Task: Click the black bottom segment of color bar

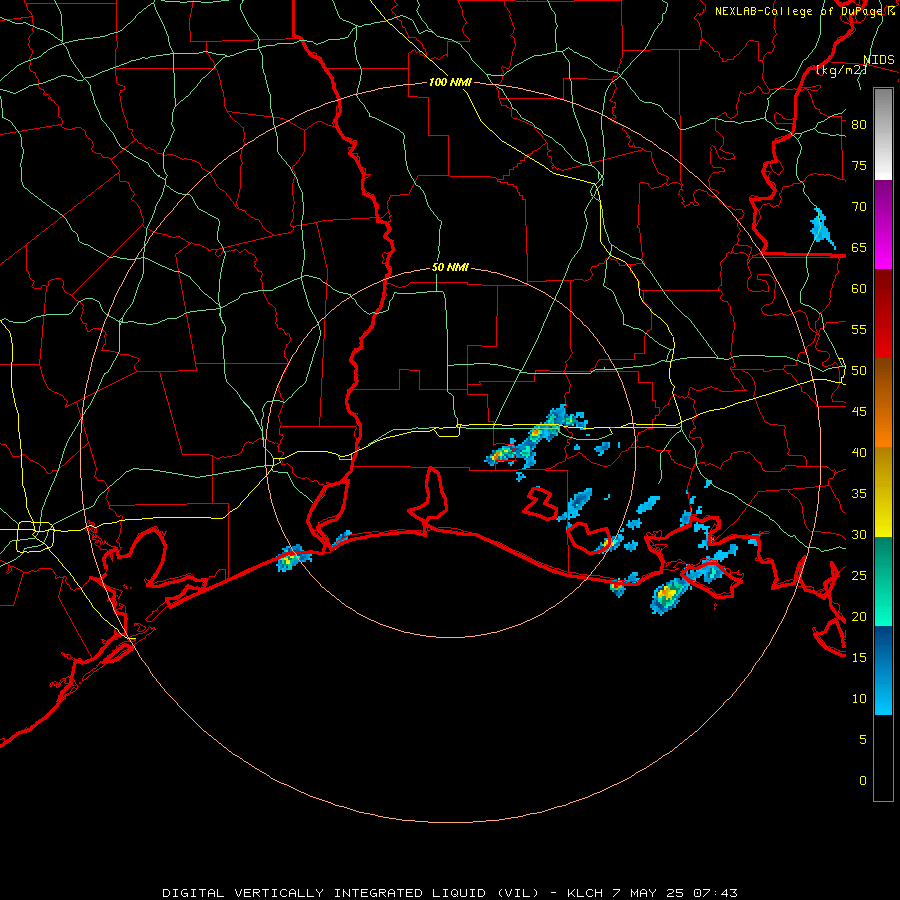Action: tap(883, 758)
